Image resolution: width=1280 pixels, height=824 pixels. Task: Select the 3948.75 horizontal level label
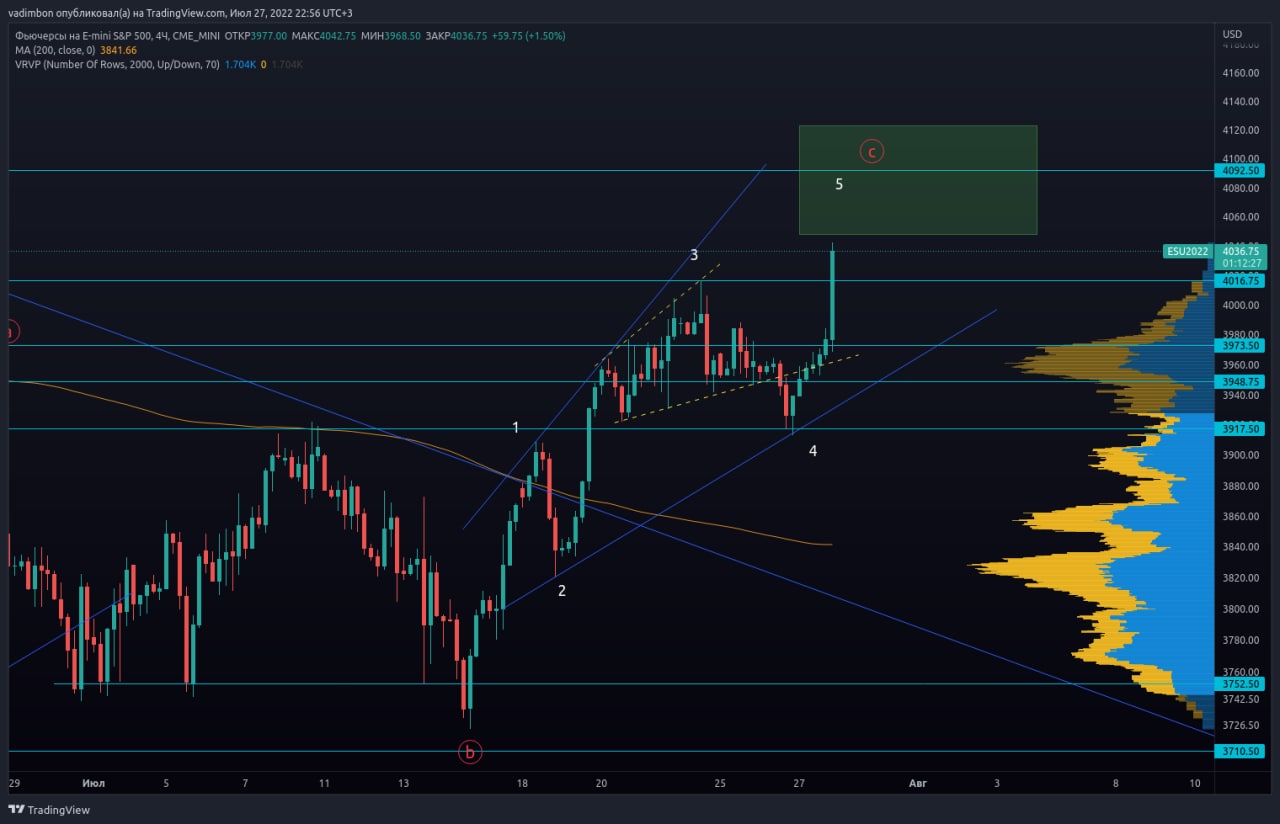tap(1241, 382)
